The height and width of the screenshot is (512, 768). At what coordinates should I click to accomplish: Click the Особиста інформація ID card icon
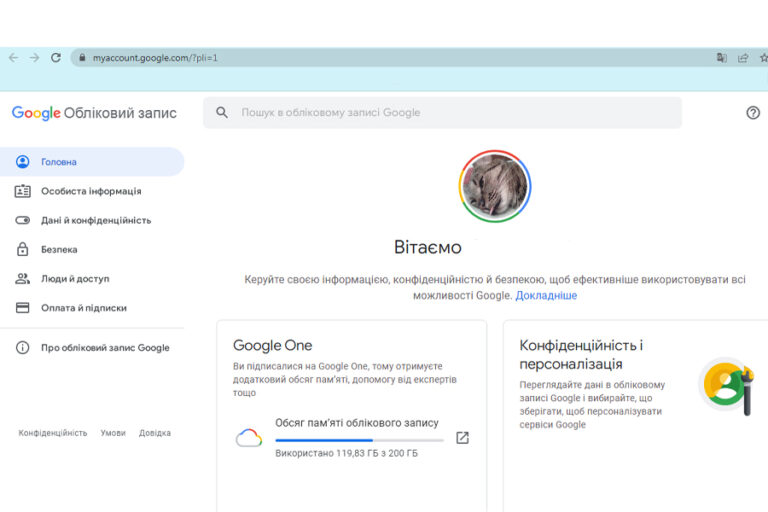click(x=23, y=191)
